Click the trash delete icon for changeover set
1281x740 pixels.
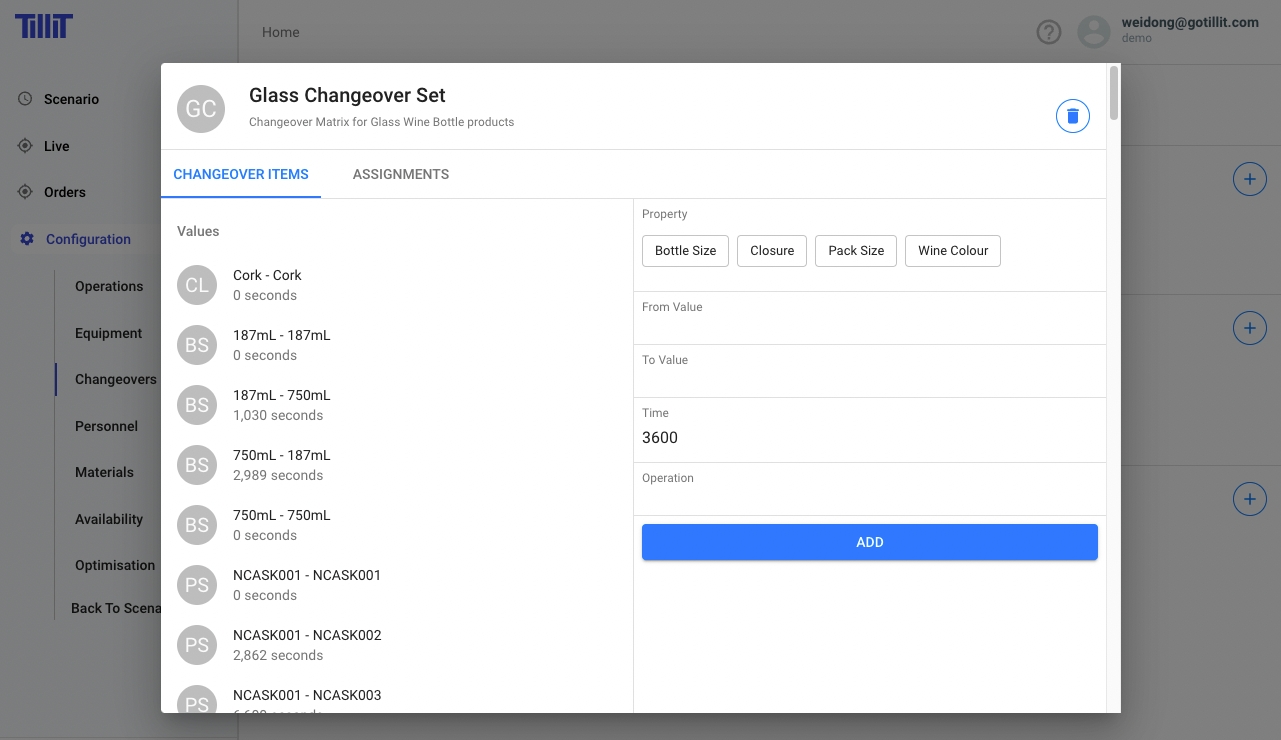click(1072, 116)
